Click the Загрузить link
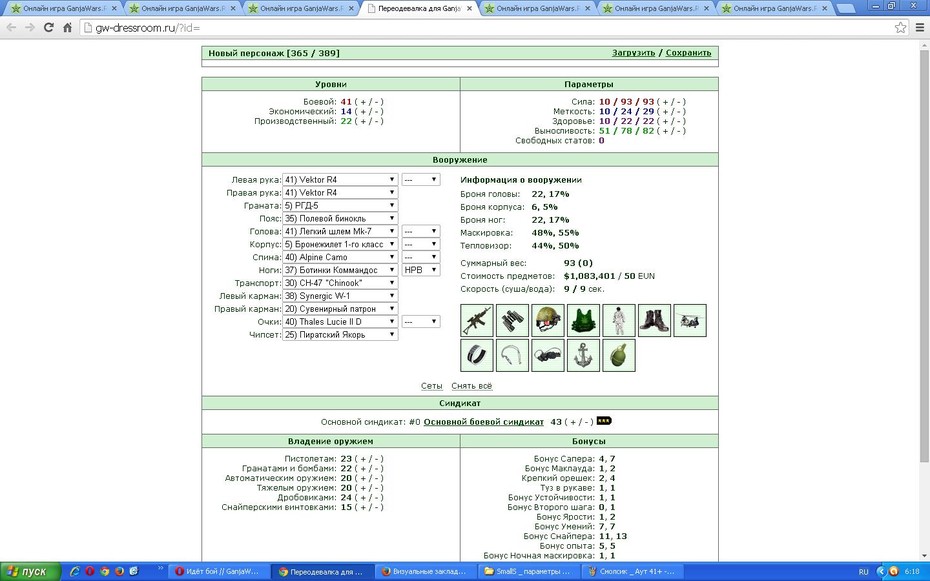The image size is (930, 581). click(633, 53)
